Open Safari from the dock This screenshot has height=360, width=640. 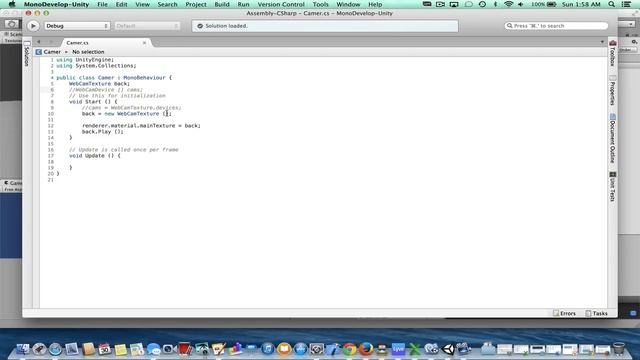coord(55,349)
